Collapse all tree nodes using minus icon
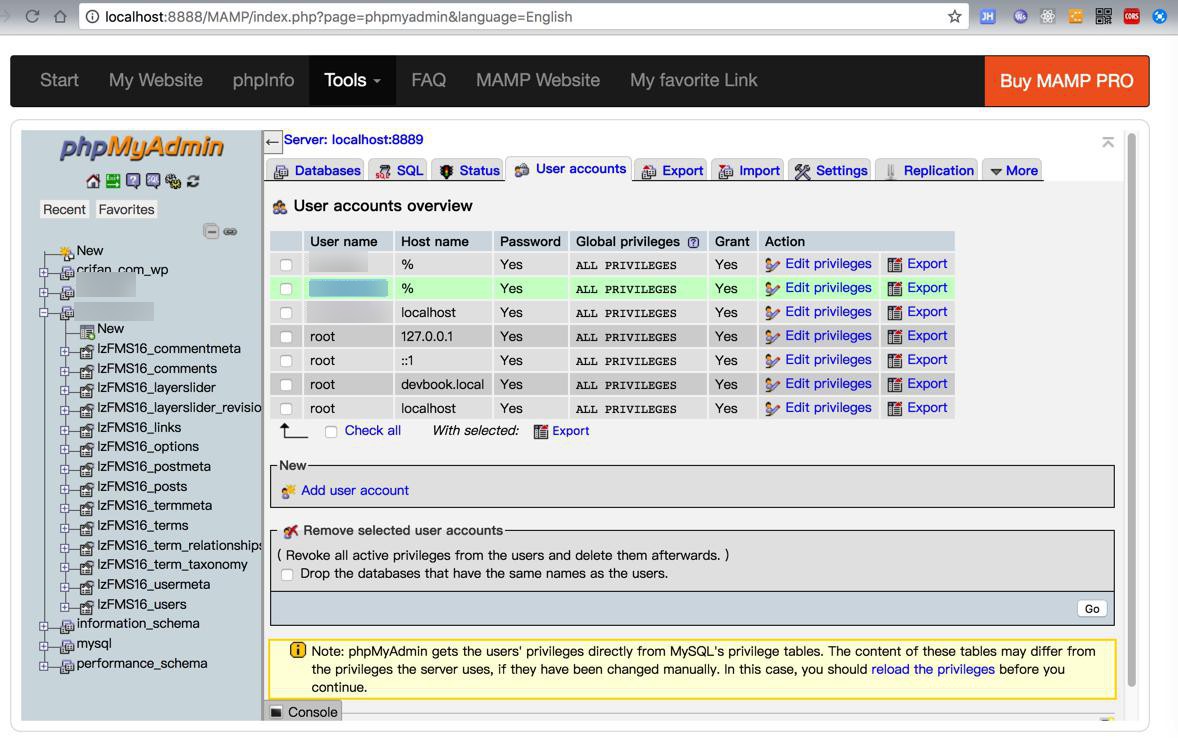Viewport: 1178px width, 738px height. point(211,231)
